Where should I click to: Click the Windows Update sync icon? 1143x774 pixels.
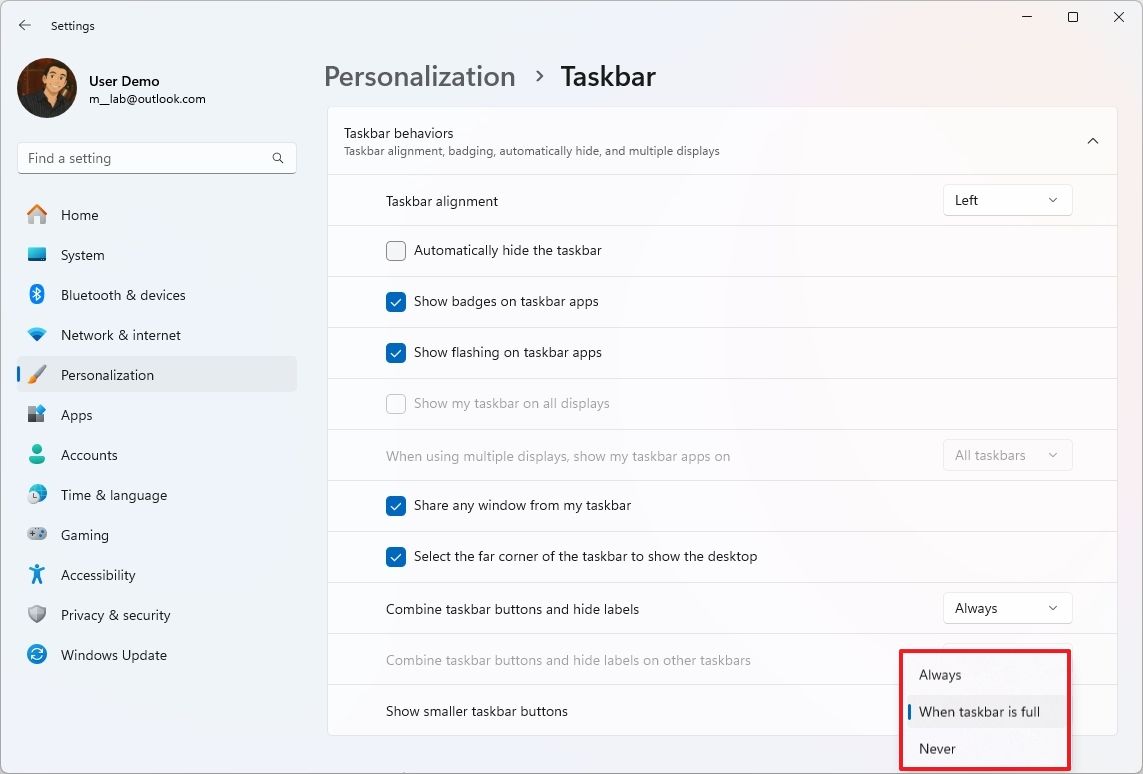[37, 655]
